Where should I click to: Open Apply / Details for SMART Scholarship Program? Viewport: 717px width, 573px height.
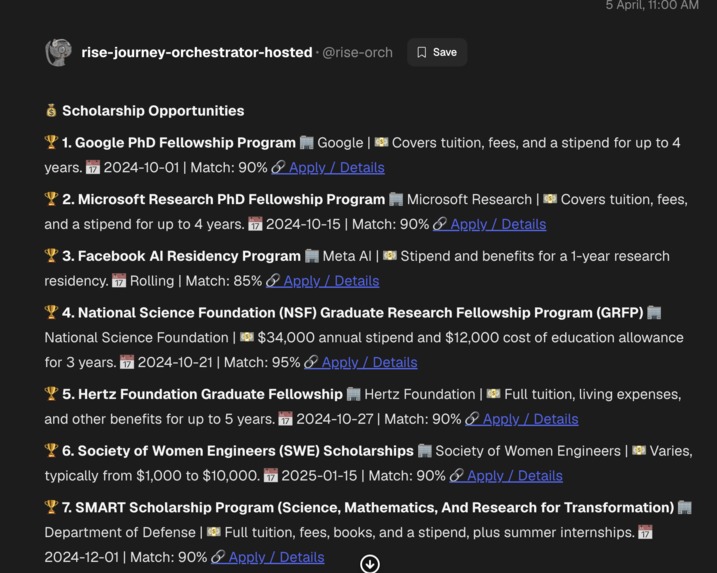pos(268,557)
